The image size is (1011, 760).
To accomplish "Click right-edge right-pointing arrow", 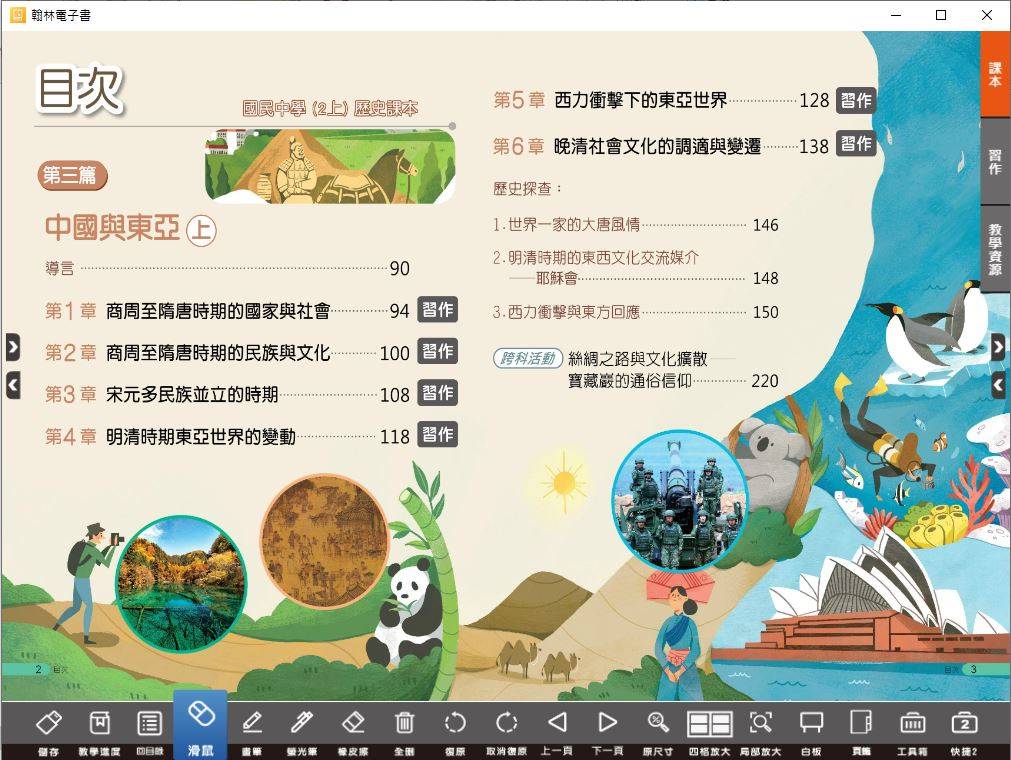I will point(997,347).
